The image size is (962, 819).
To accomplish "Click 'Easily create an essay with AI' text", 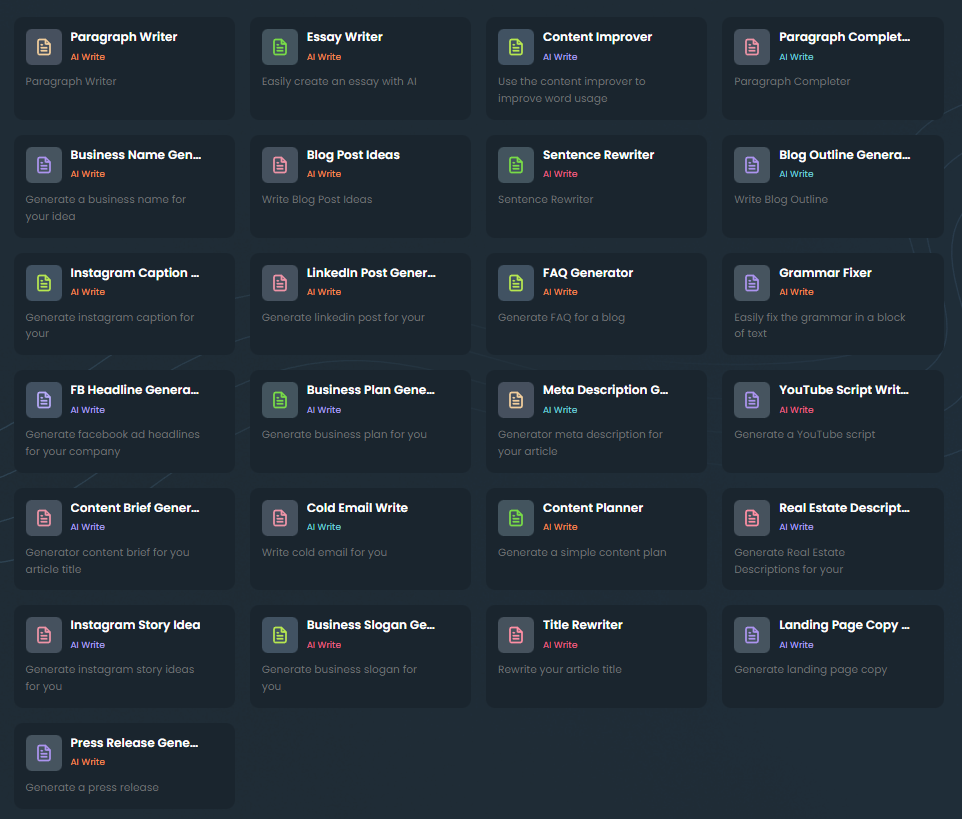I will pyautogui.click(x=339, y=81).
